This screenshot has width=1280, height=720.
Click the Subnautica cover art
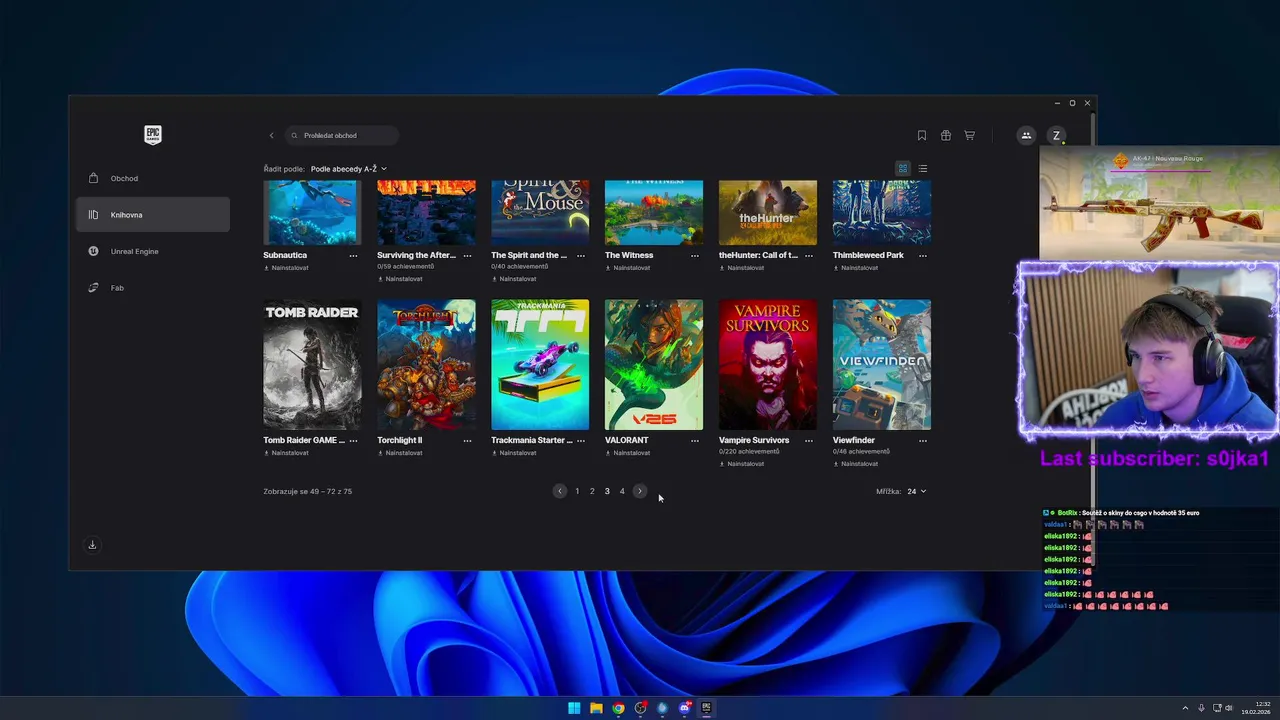(x=312, y=213)
